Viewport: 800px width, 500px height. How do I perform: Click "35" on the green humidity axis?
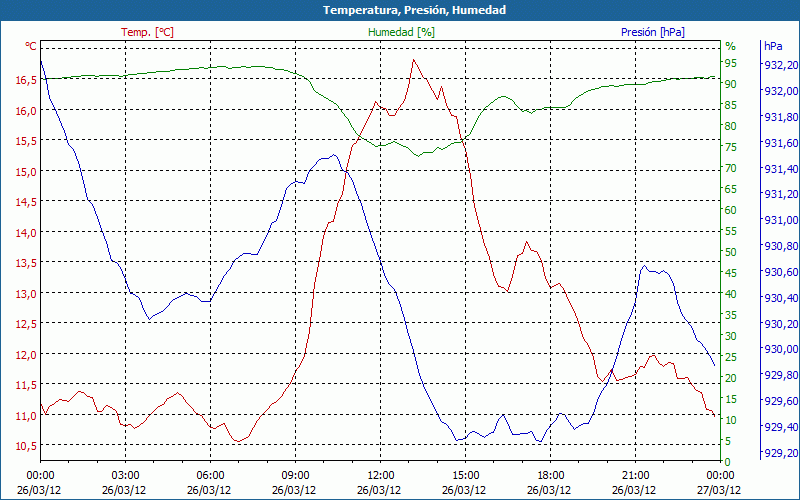coord(731,315)
